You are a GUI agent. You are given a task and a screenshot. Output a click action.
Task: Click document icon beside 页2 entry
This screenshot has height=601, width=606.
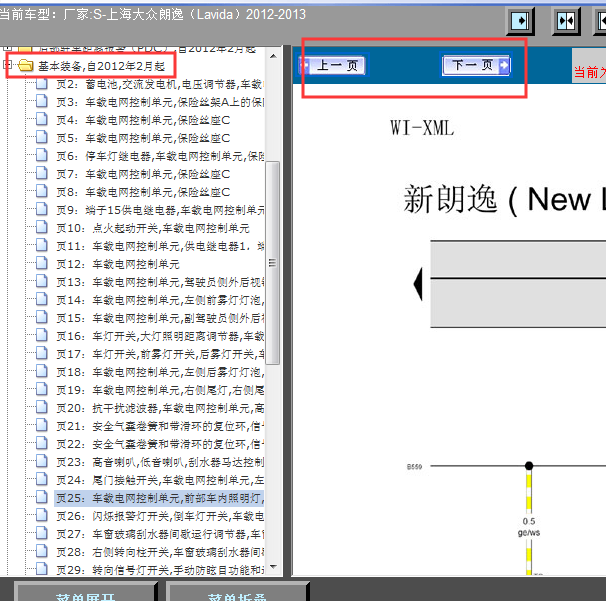pos(42,83)
